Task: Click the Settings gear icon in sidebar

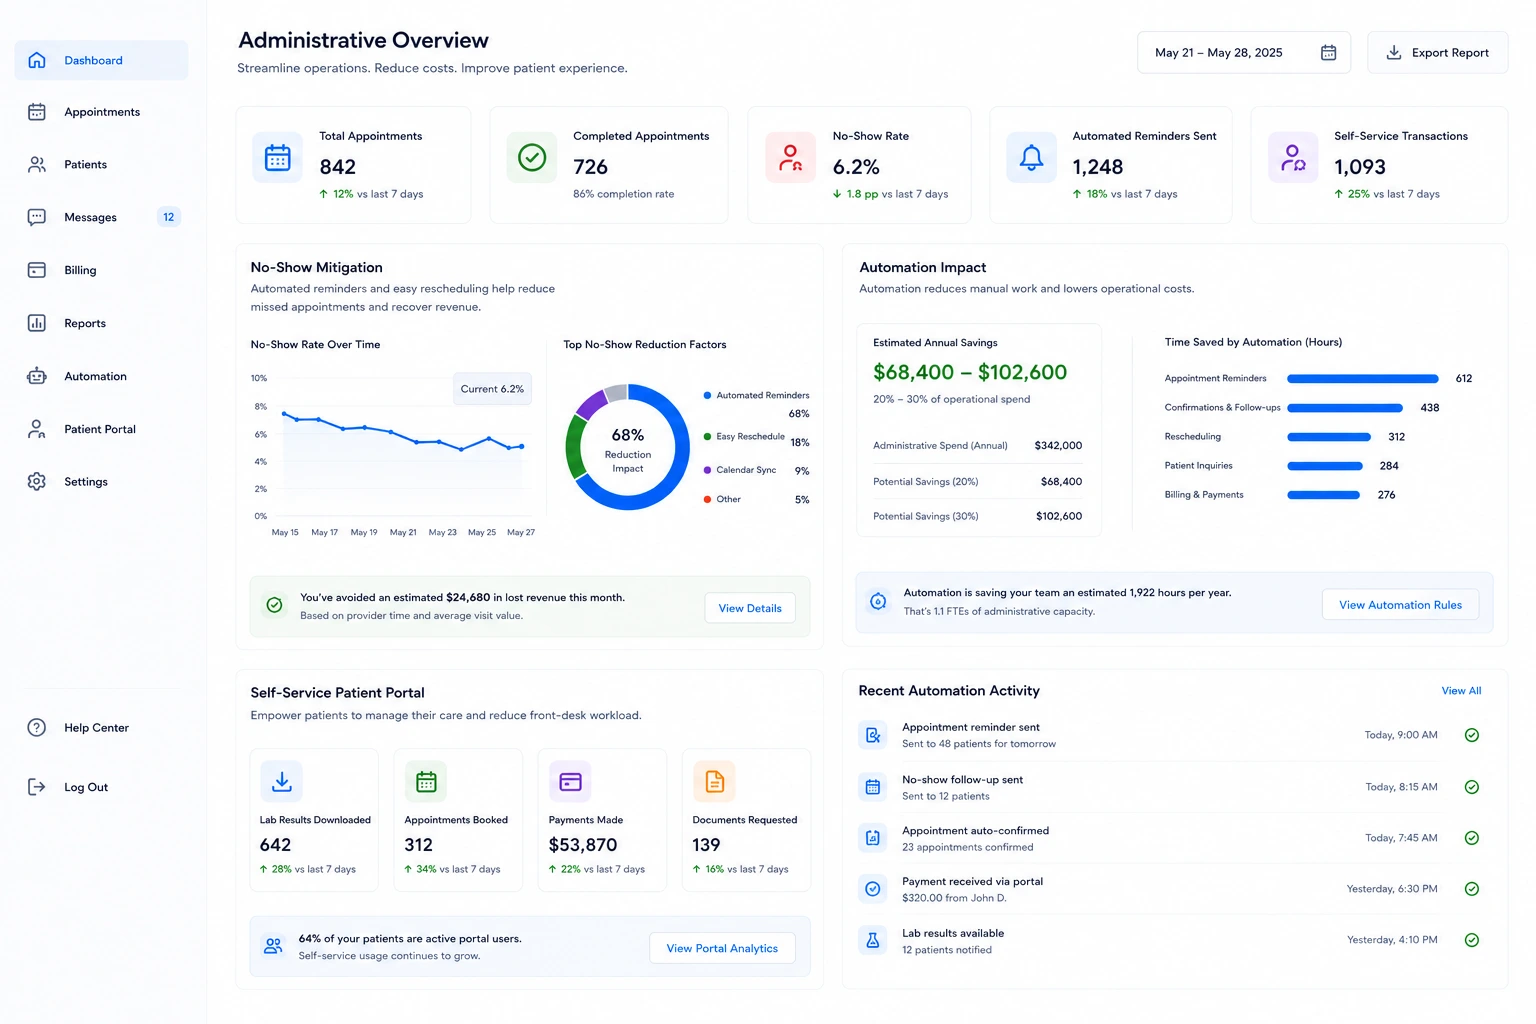Action: point(37,481)
